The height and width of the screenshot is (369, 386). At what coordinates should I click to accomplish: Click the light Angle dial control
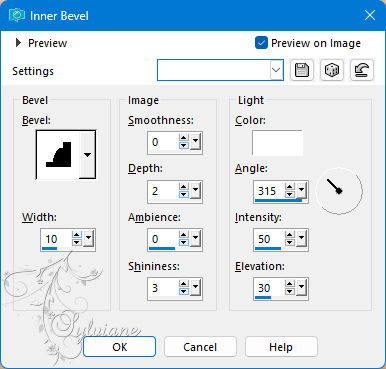(339, 191)
